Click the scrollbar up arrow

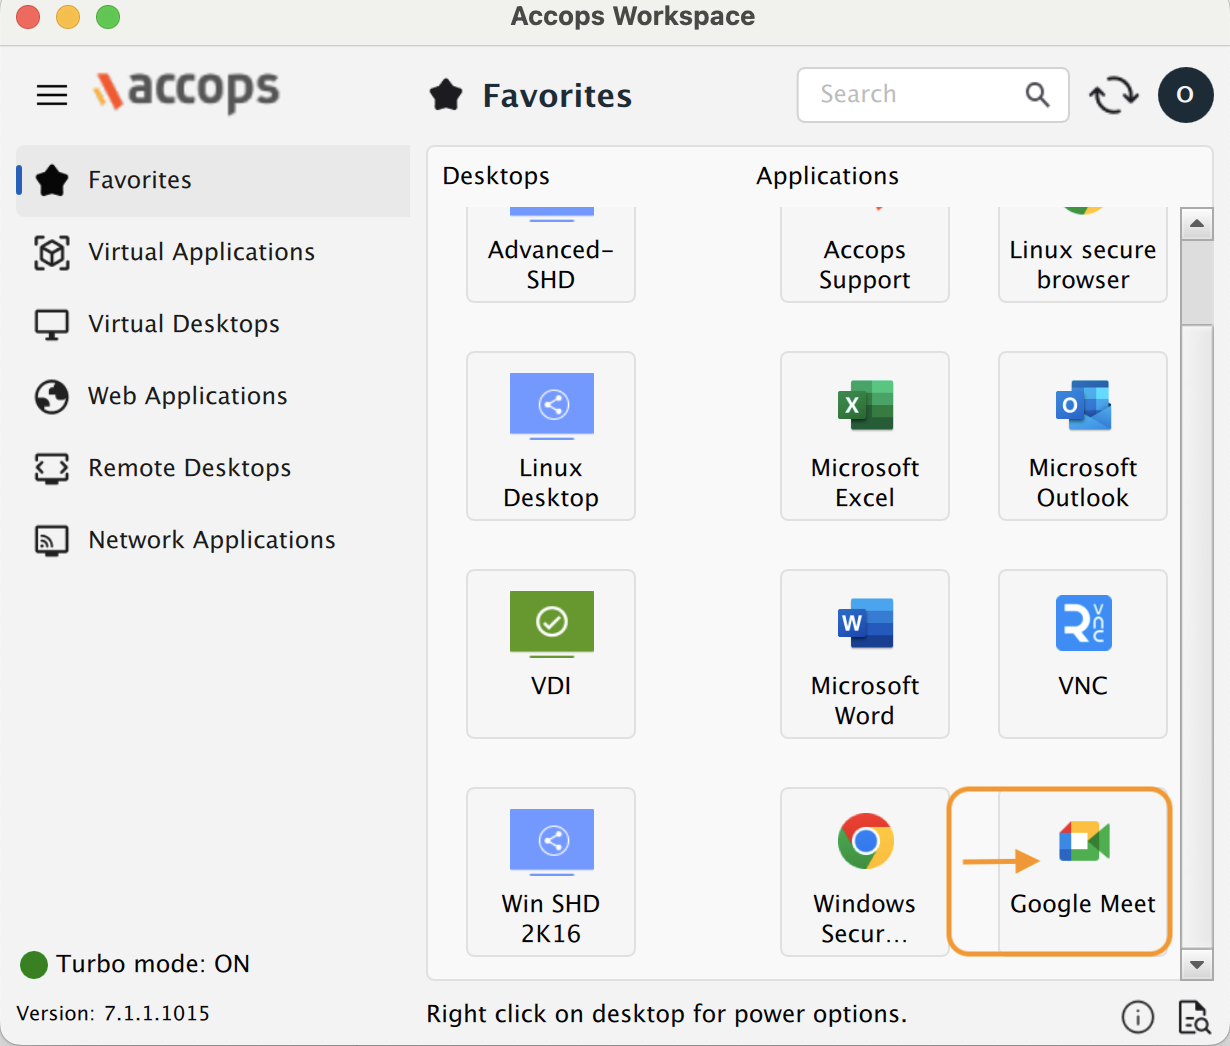pyautogui.click(x=1196, y=224)
